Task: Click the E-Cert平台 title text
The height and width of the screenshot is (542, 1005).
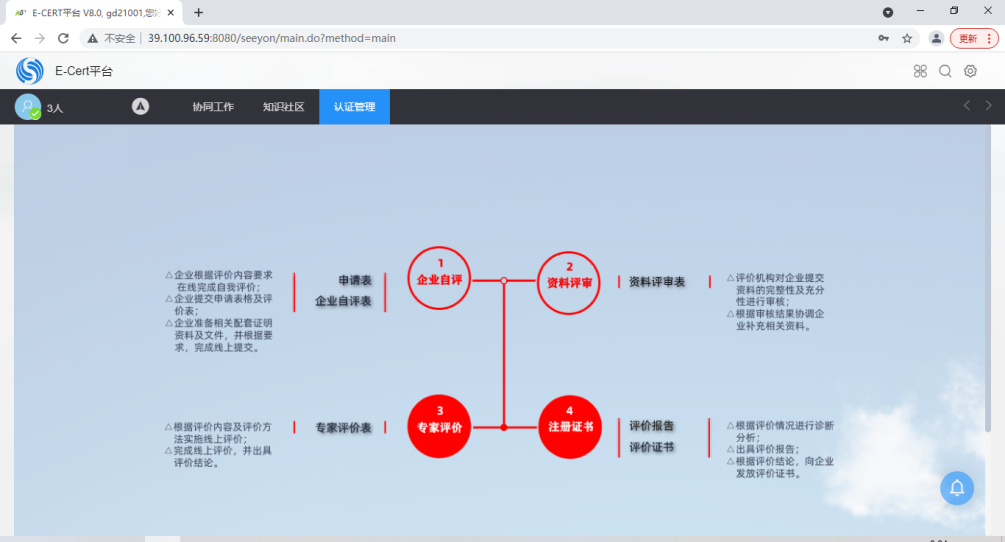Action: 84,71
